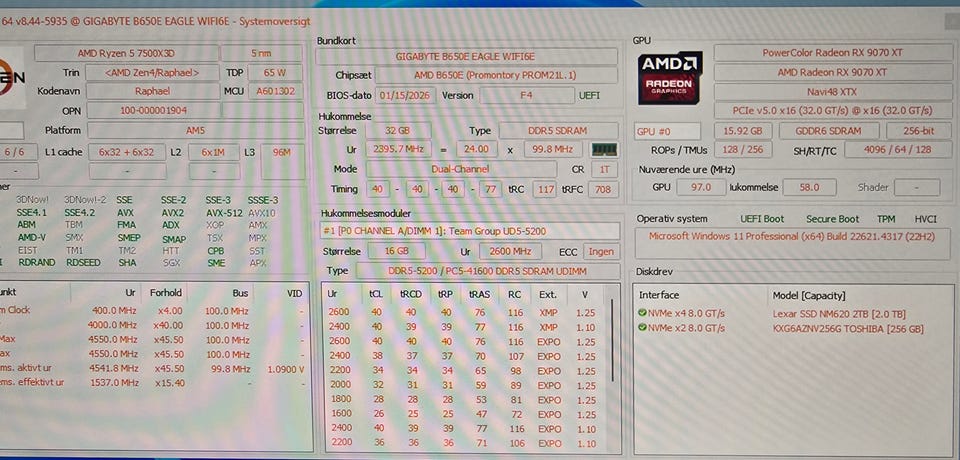Click the VRAM size 15.92 GB
The width and height of the screenshot is (960, 460).
(743, 131)
